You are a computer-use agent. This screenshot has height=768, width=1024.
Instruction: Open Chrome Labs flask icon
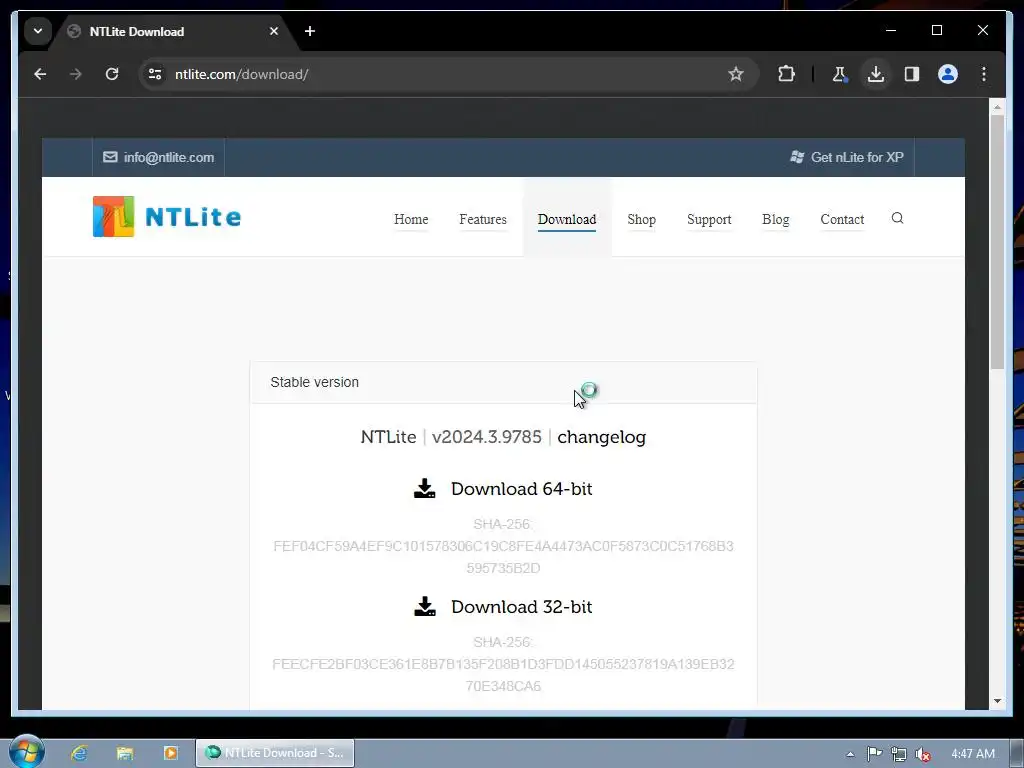tap(840, 74)
